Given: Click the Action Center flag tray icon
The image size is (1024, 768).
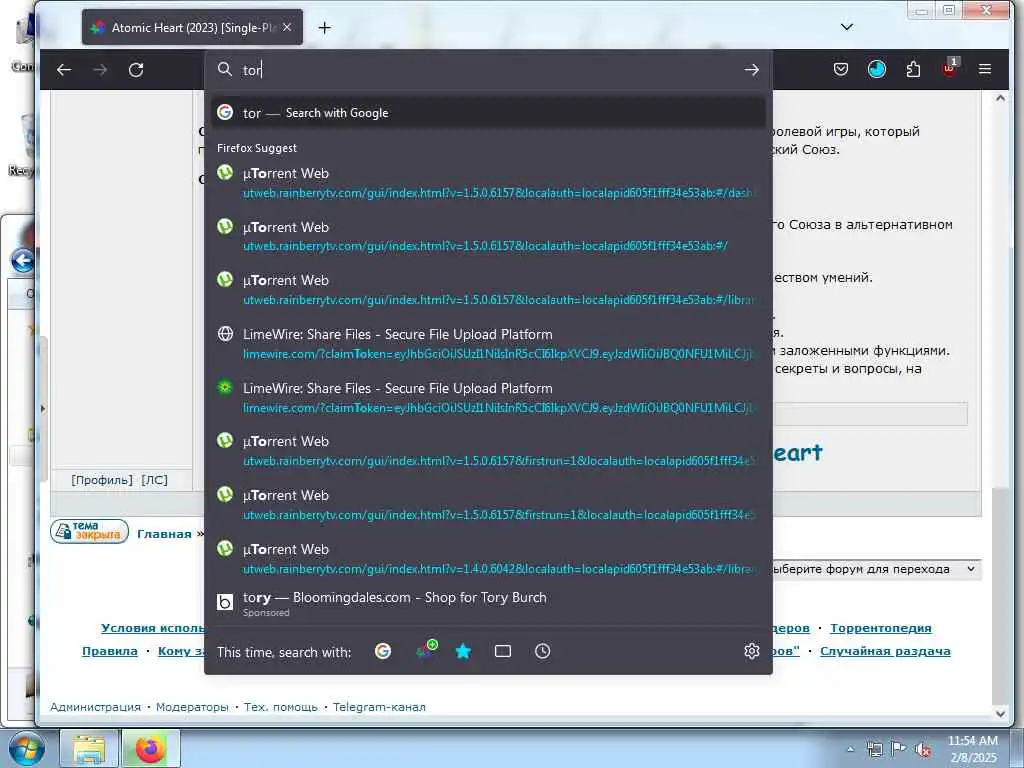Looking at the screenshot, I should [899, 749].
